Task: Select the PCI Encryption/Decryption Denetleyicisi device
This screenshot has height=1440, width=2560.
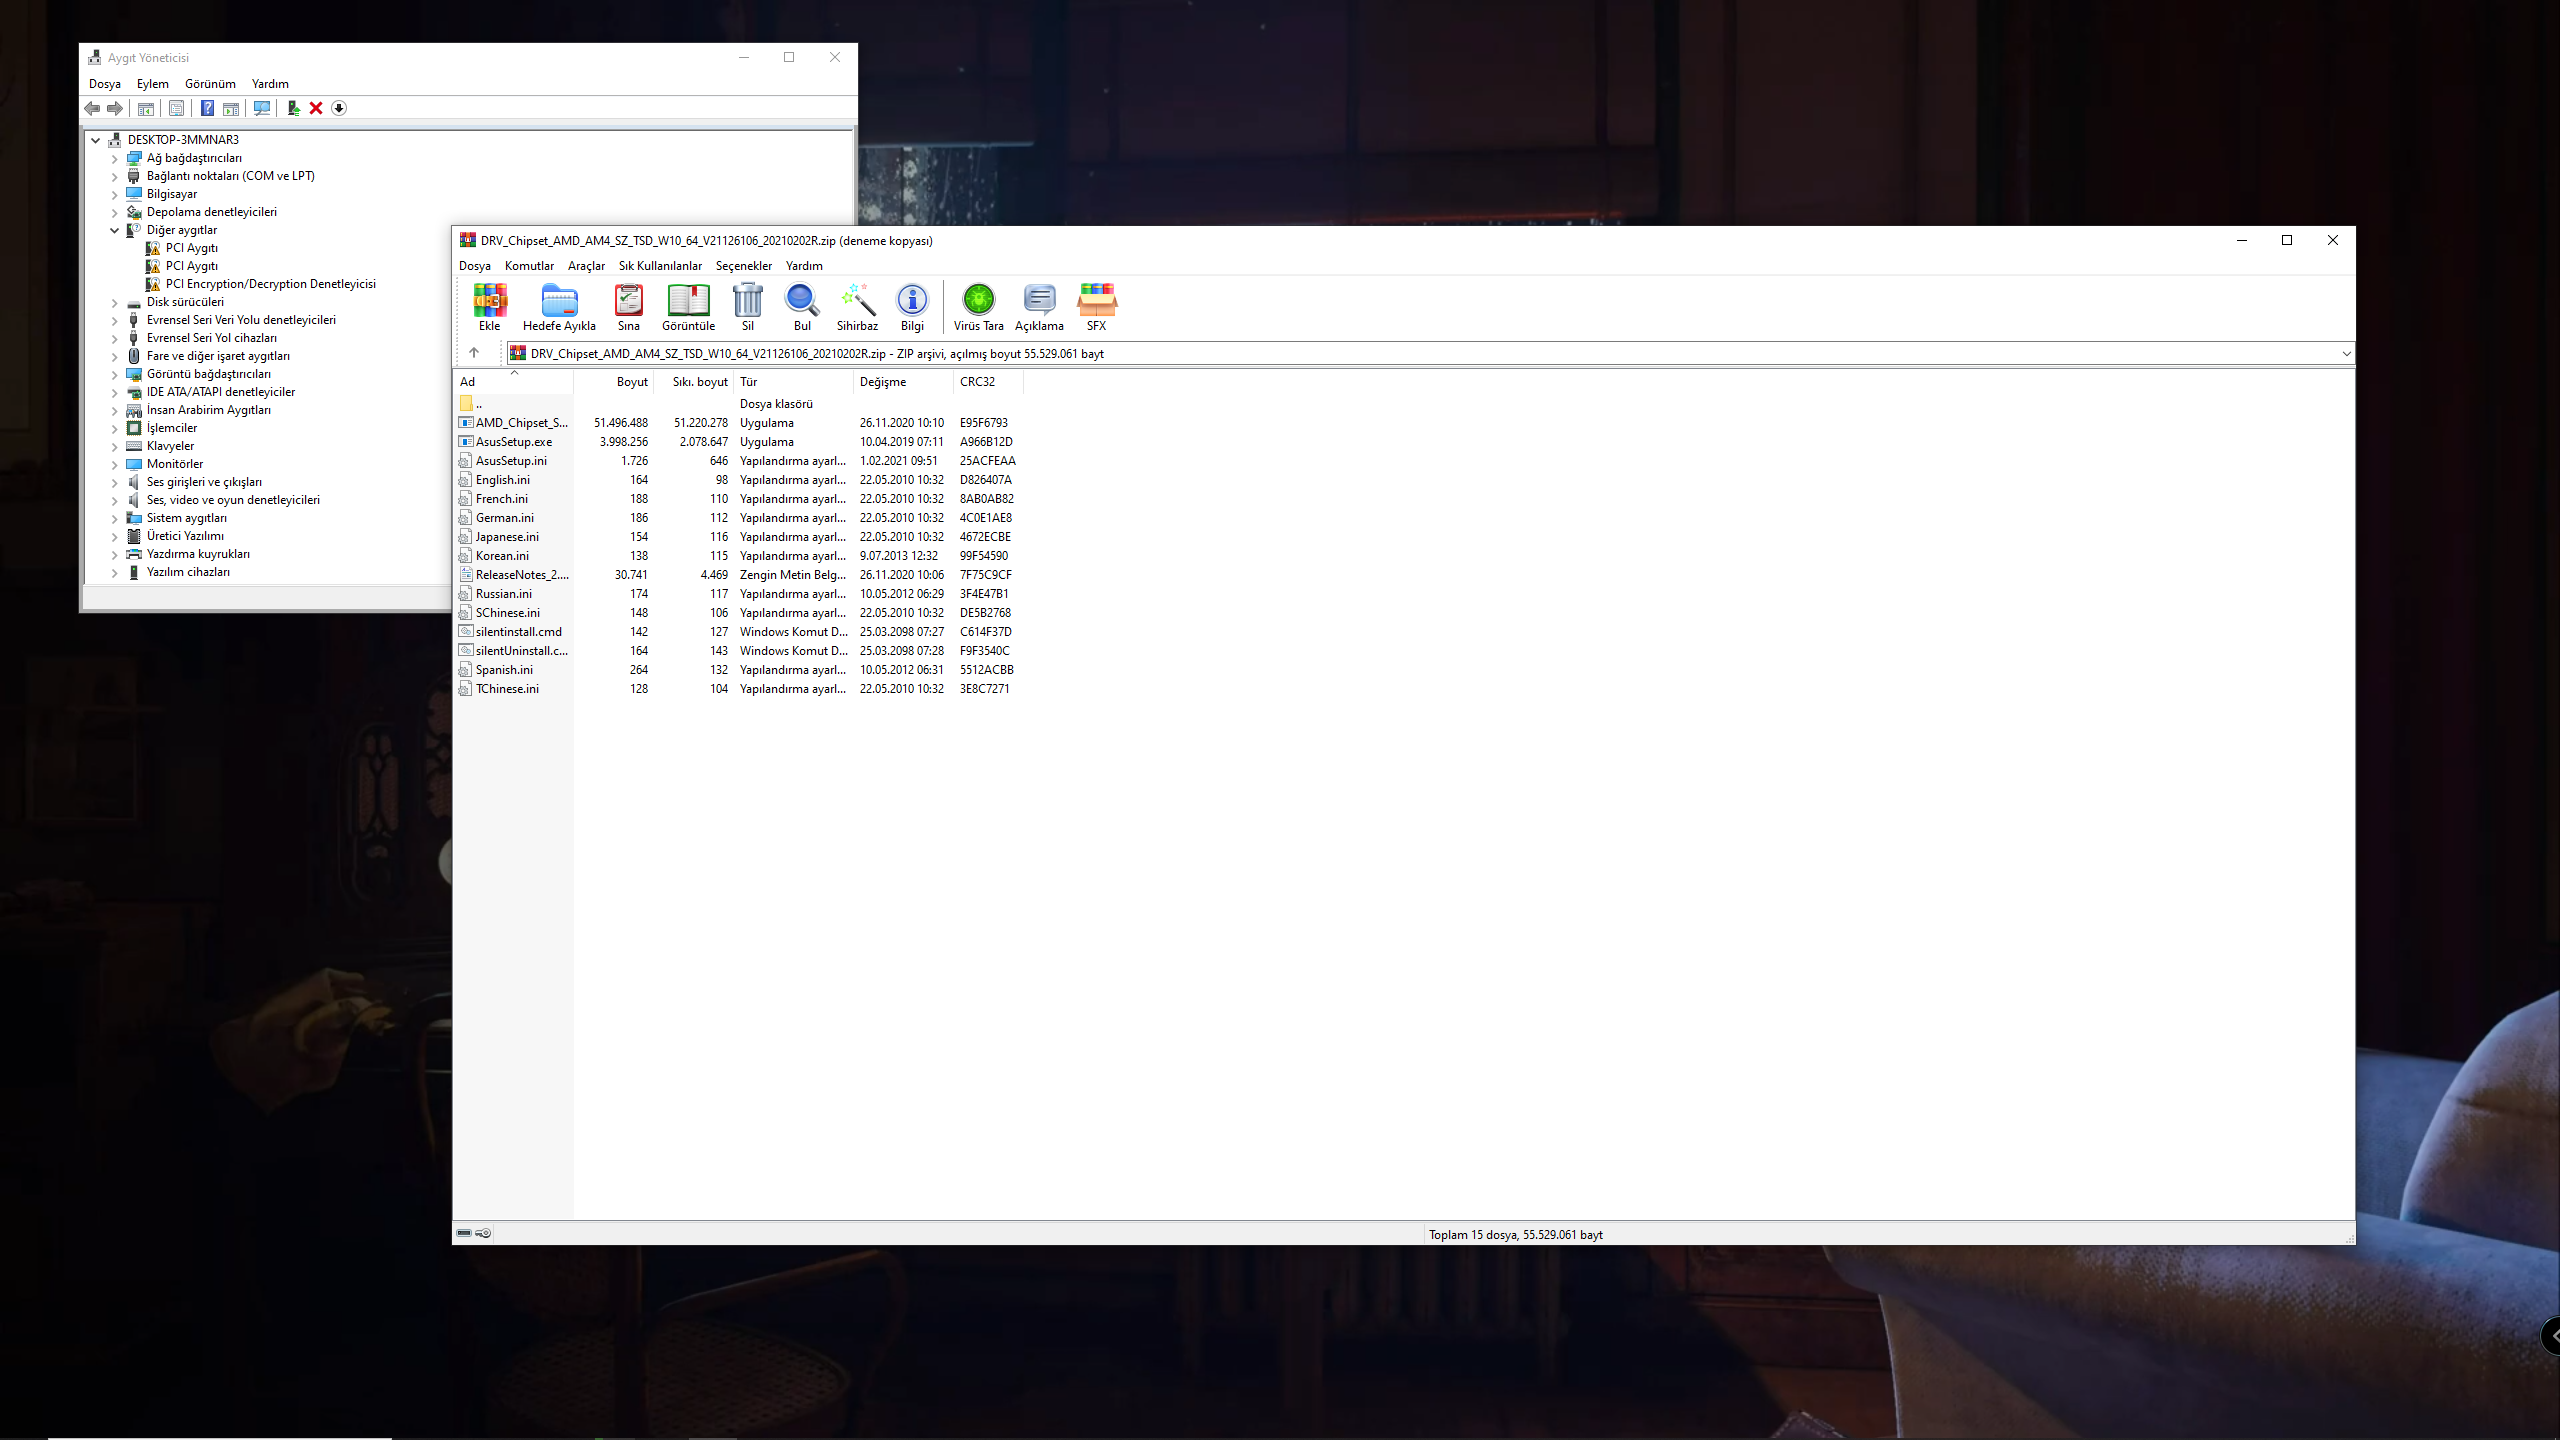Action: click(270, 284)
